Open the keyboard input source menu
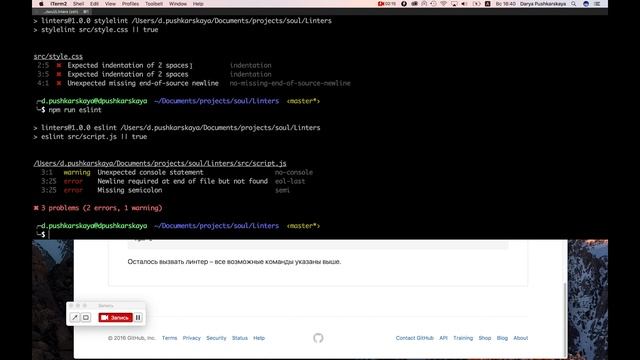Image resolution: width=640 pixels, height=360 pixels. (487, 4)
